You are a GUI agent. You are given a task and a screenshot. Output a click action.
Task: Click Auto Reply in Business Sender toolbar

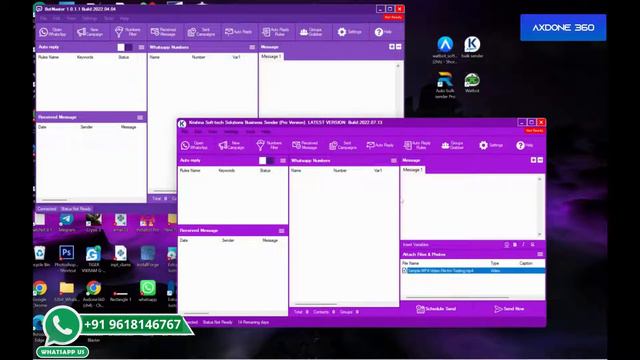coord(380,145)
